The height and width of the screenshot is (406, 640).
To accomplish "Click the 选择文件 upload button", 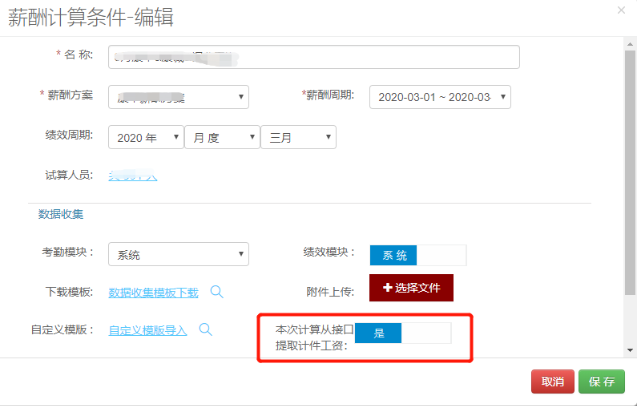I will click(412, 288).
